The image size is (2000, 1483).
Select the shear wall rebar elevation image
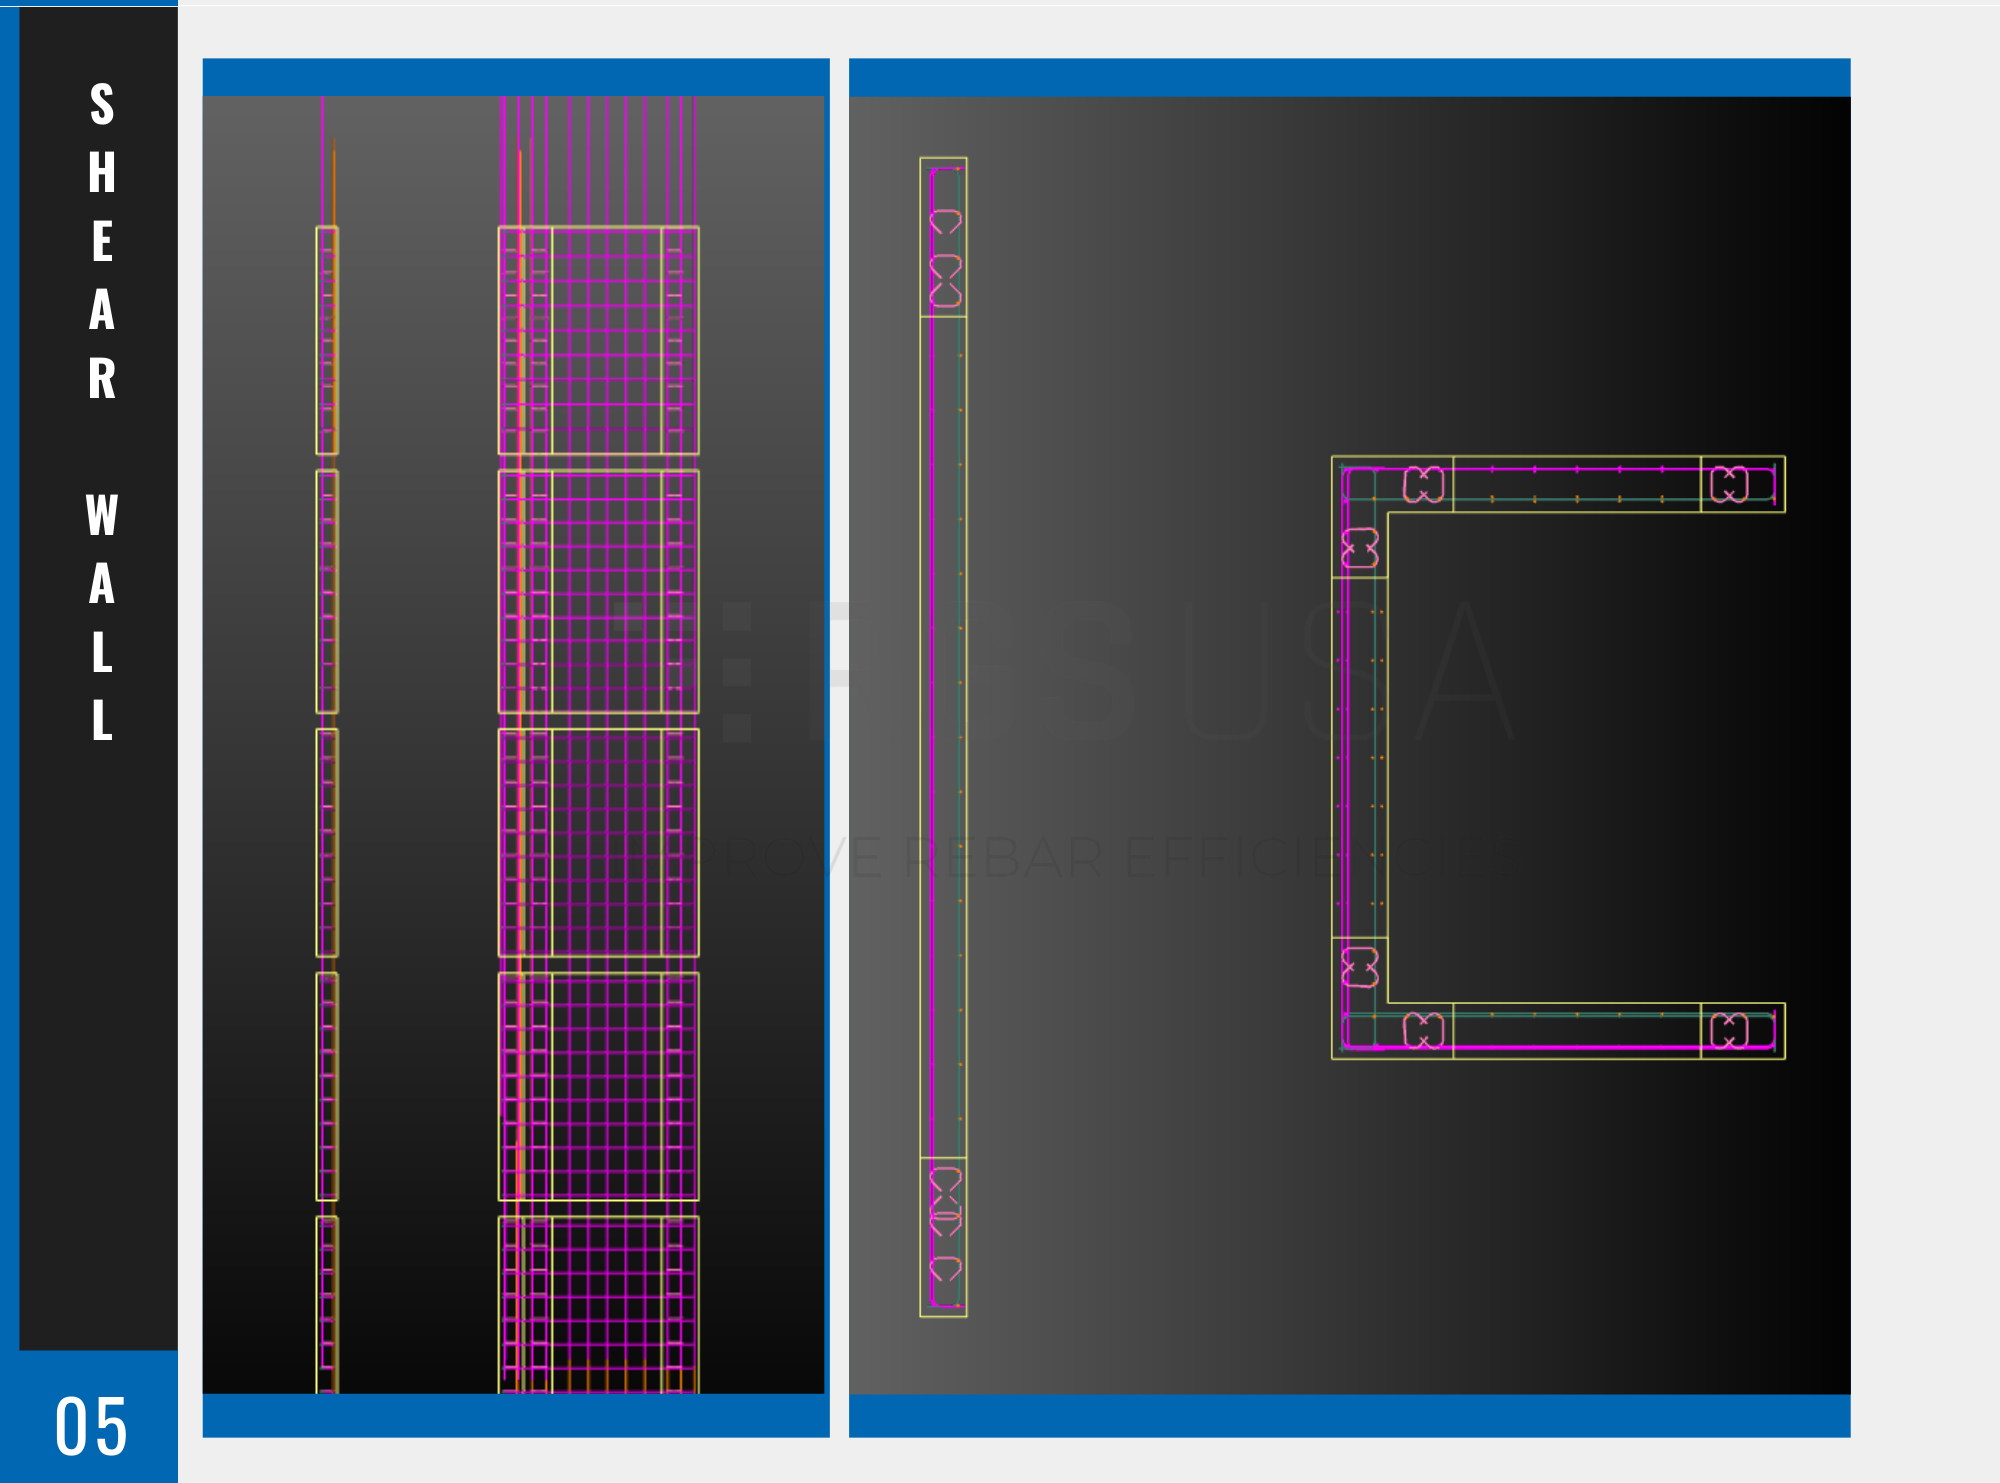click(x=514, y=745)
